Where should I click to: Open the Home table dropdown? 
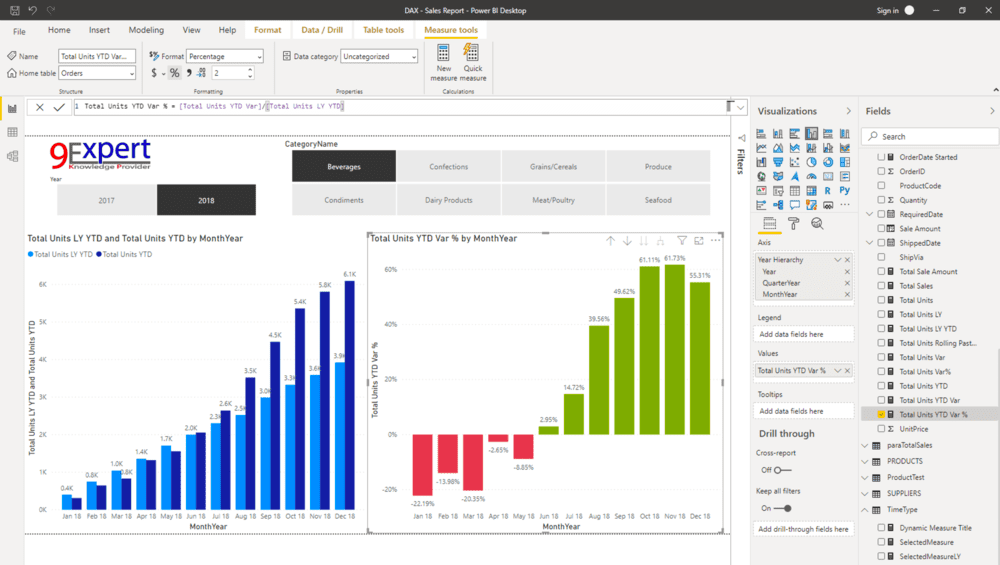point(97,73)
